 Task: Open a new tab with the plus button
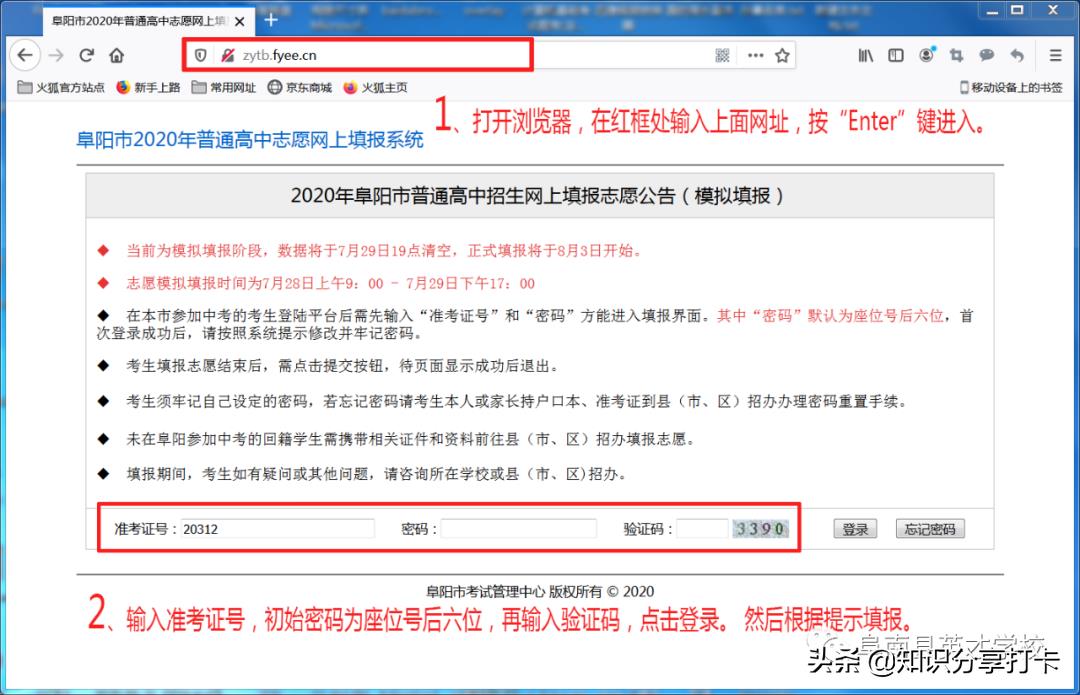click(x=271, y=20)
